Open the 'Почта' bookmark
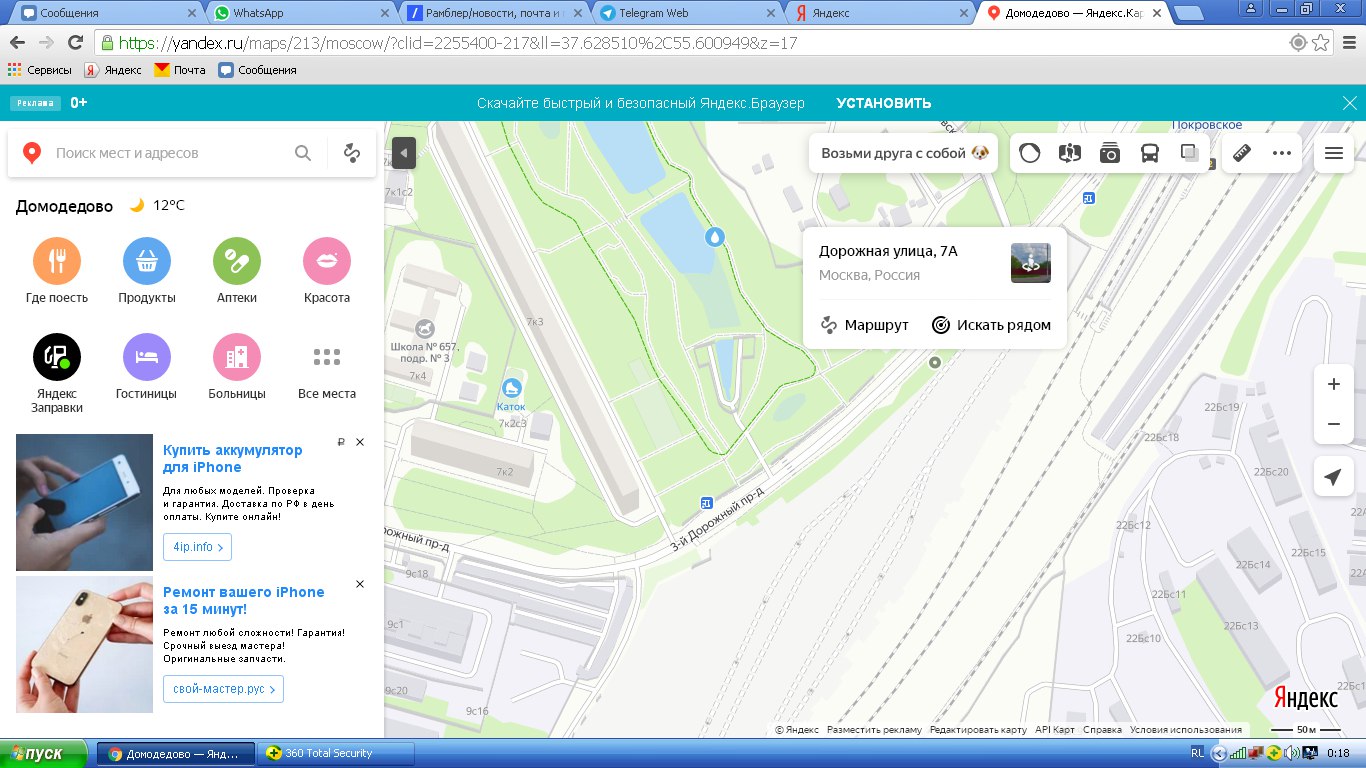 click(180, 70)
